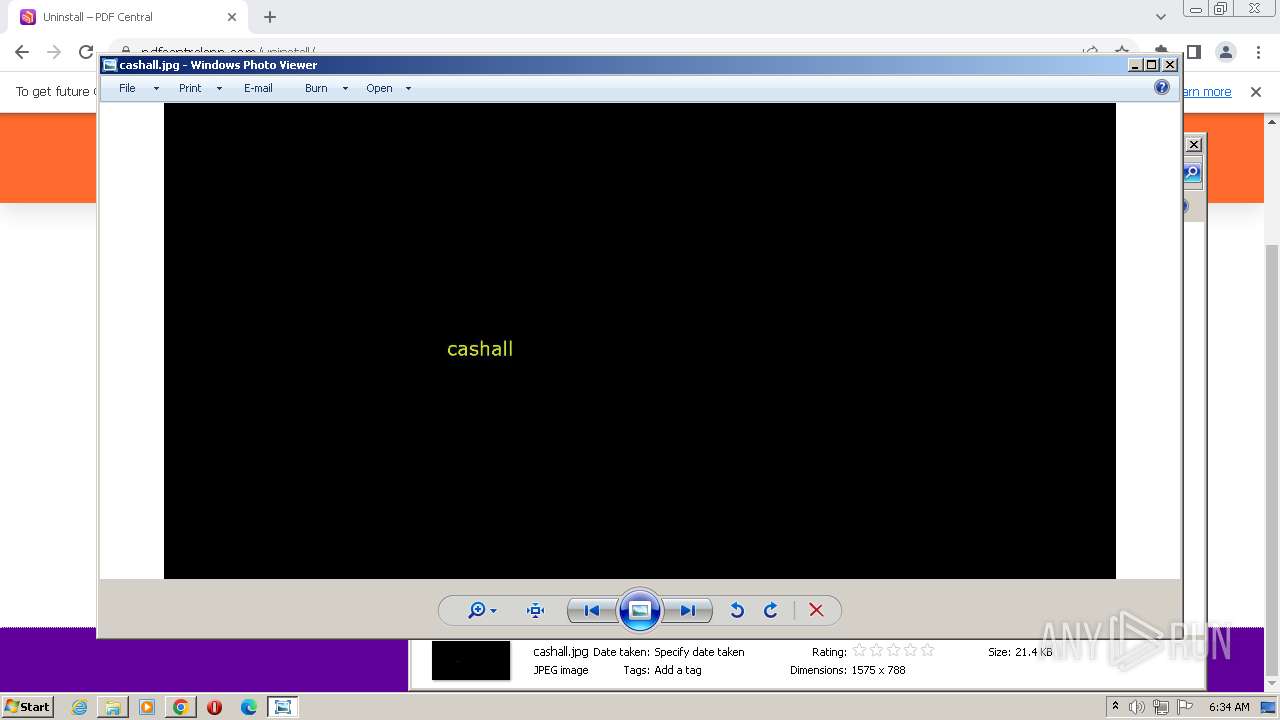Open the Burn menu
The width and height of the screenshot is (1280, 720).
pyautogui.click(x=316, y=88)
